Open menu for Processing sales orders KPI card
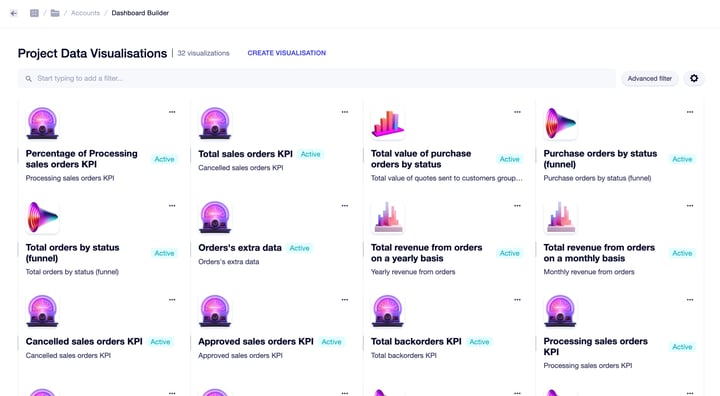Image resolution: width=720 pixels, height=396 pixels. pos(690,300)
